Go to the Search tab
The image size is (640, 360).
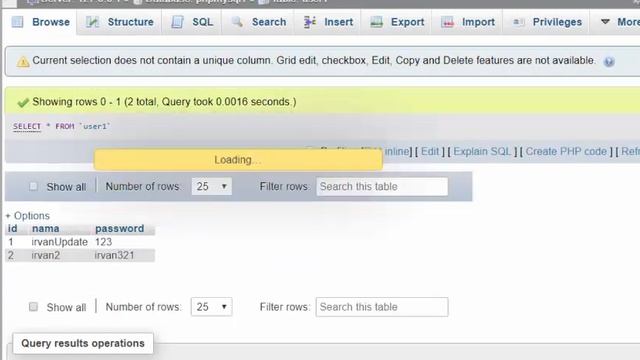259,22
